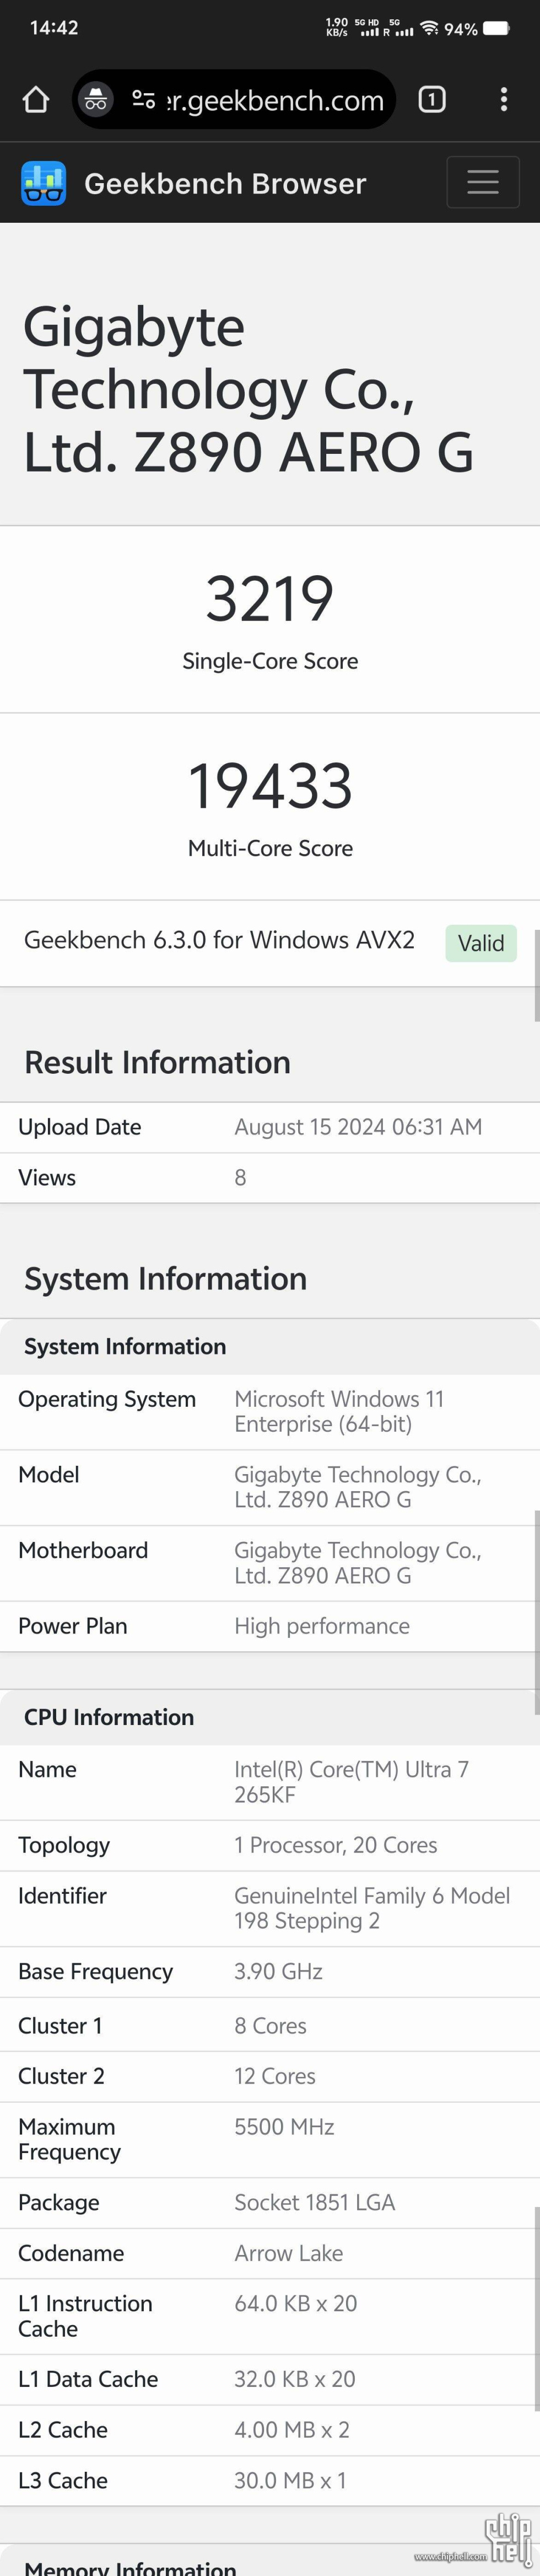Tap the 14:42 clock in status bar

[x=54, y=28]
